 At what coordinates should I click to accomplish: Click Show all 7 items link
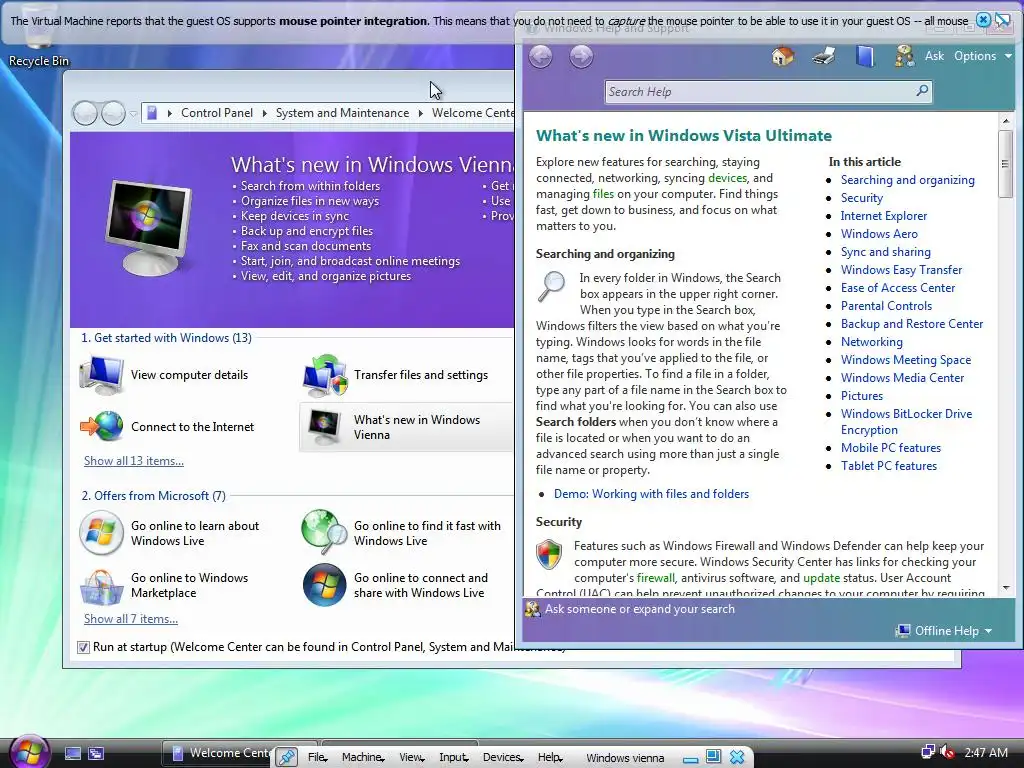131,619
